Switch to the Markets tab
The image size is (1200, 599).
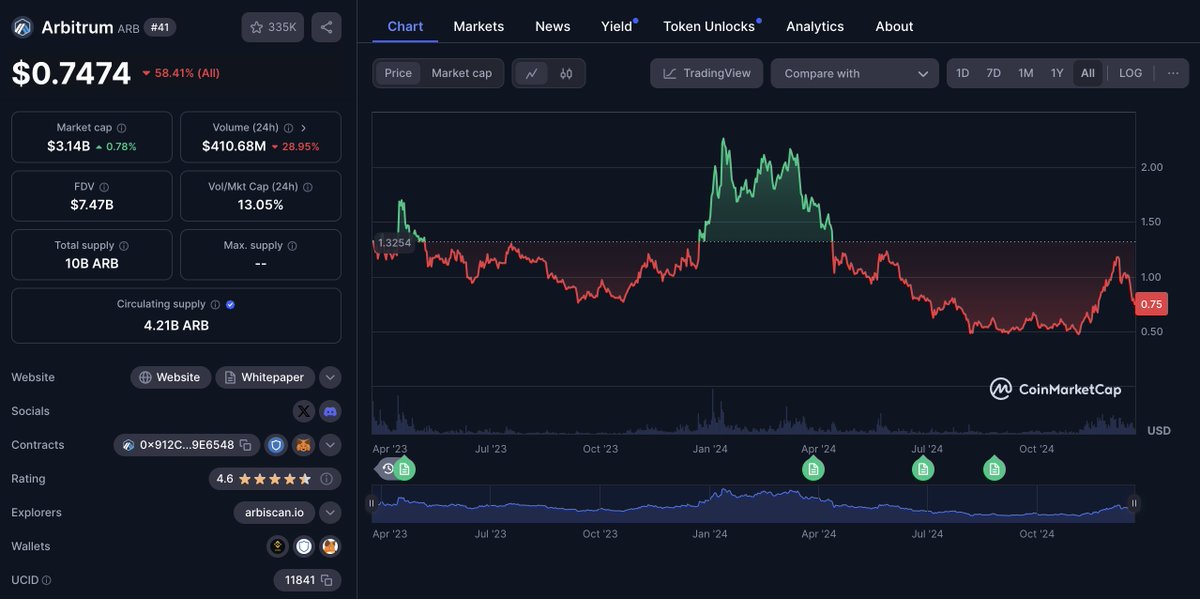[x=479, y=26]
